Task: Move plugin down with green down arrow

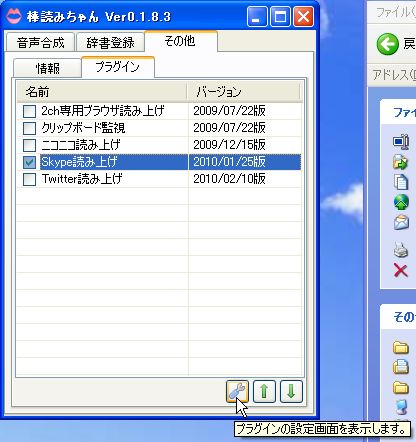Action: [x=291, y=391]
